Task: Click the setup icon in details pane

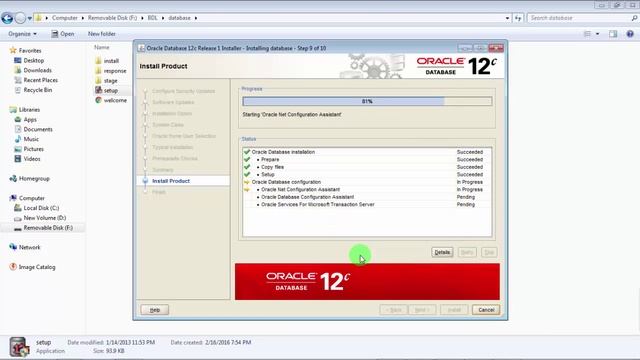Action: pyautogui.click(x=19, y=347)
